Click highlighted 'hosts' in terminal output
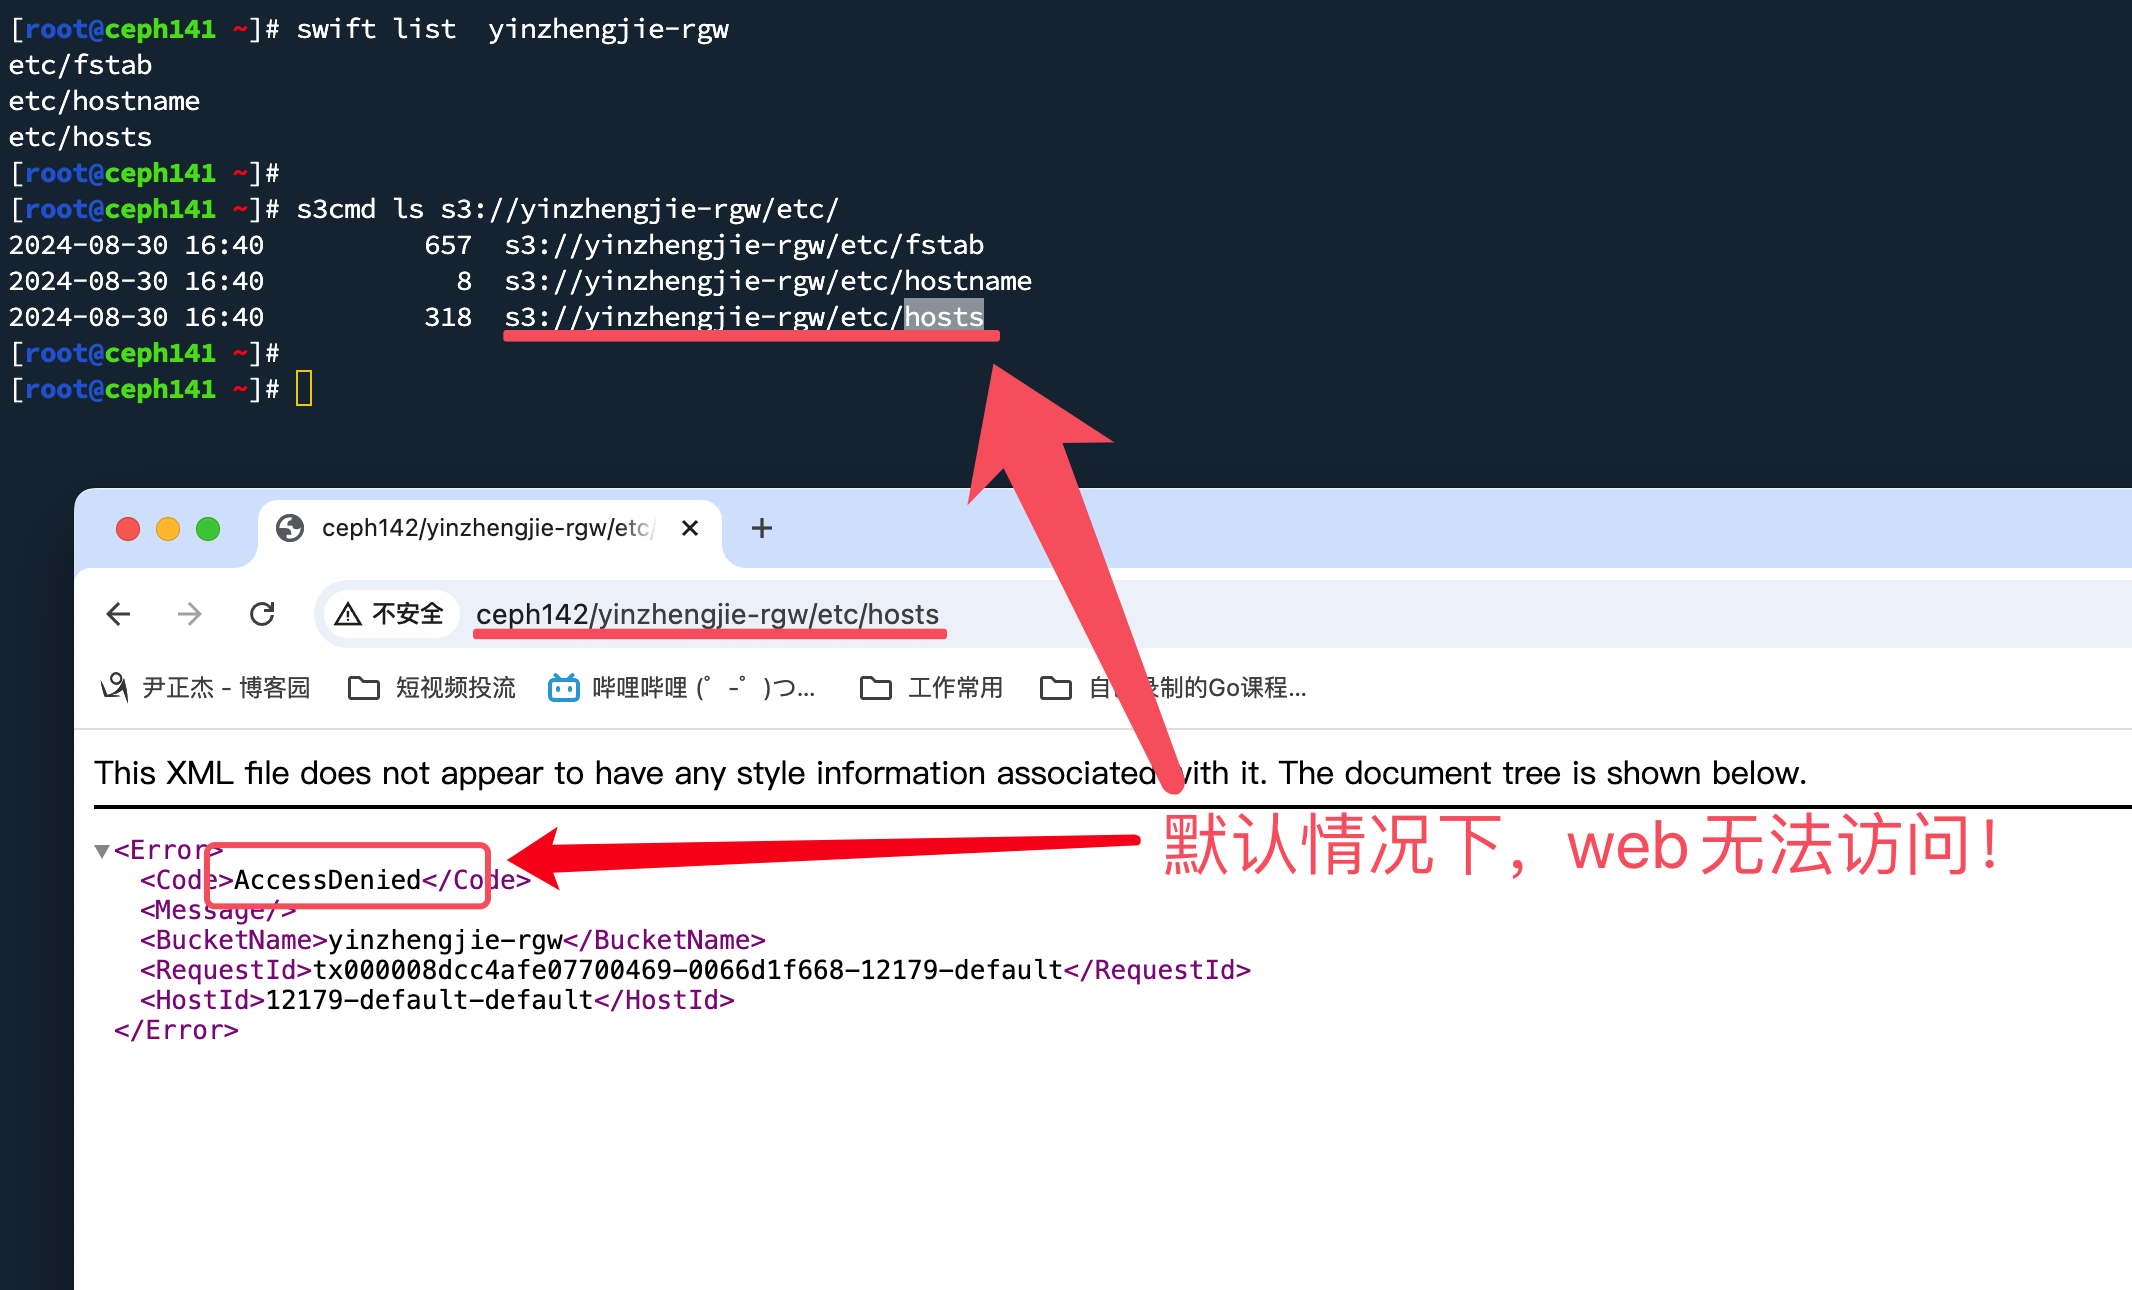This screenshot has width=2132, height=1290. pos(944,317)
